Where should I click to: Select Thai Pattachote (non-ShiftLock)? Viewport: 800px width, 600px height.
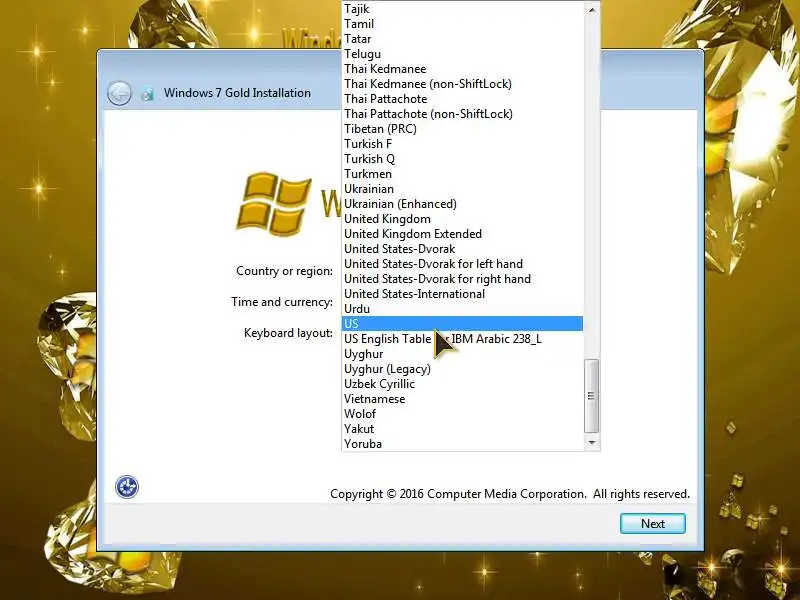pos(462,114)
